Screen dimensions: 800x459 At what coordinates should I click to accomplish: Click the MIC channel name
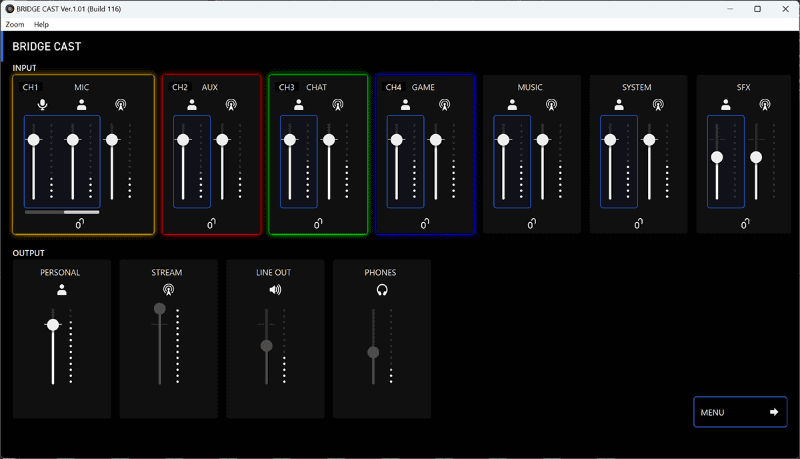click(82, 87)
